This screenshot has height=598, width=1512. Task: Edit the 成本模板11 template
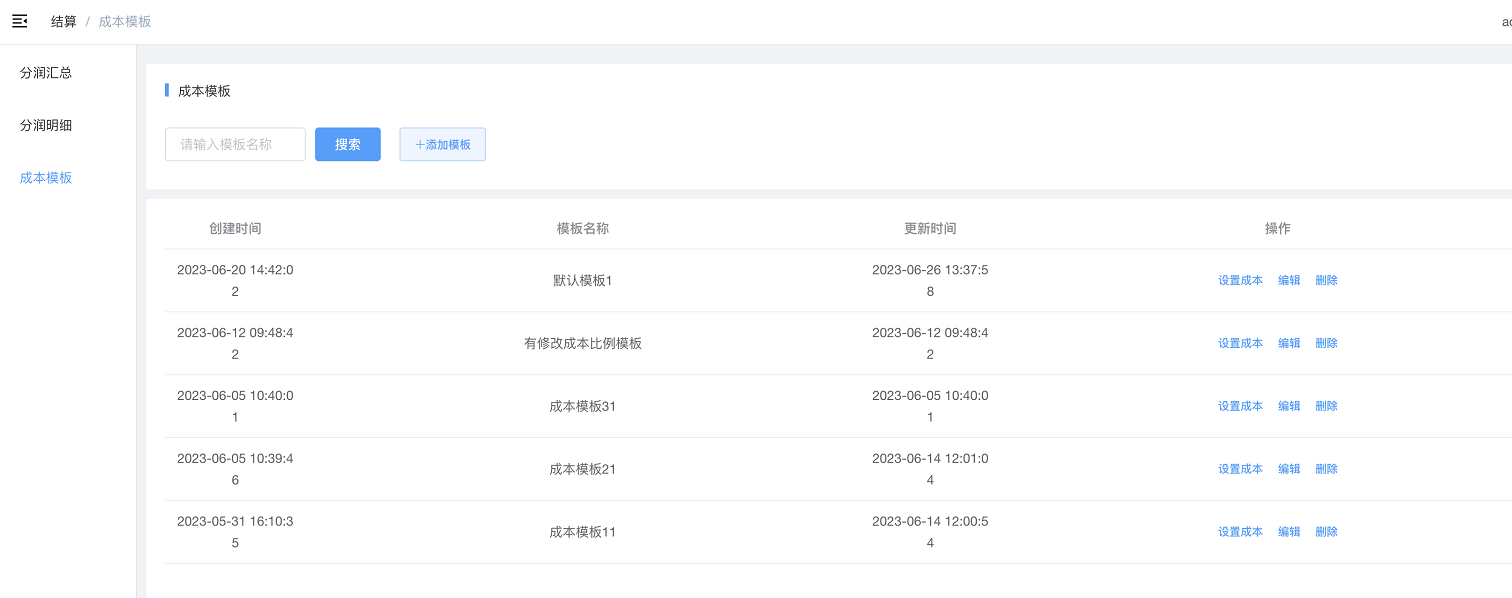[1289, 532]
